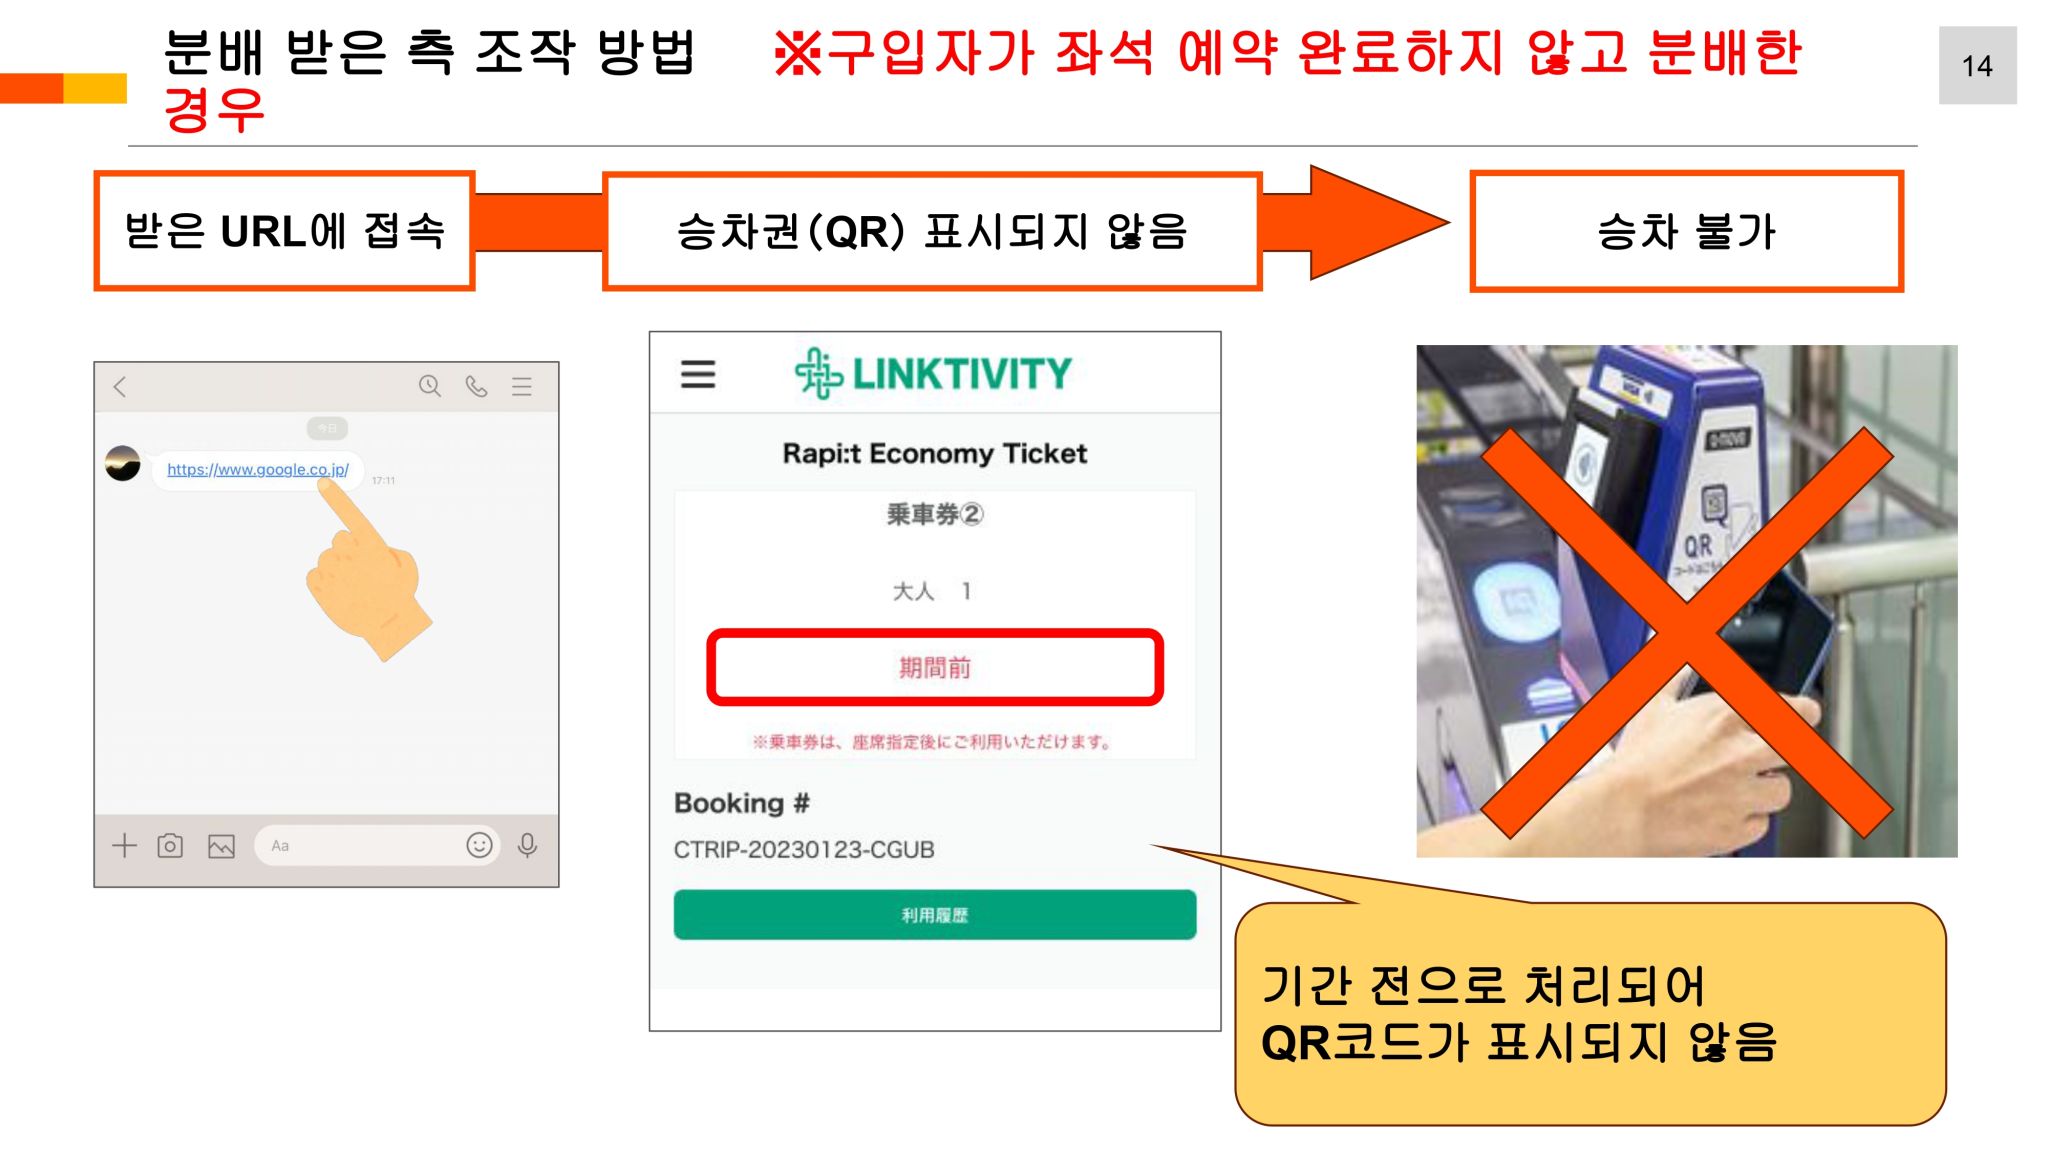
Task: Click the page number 14 box
Action: (x=1977, y=65)
